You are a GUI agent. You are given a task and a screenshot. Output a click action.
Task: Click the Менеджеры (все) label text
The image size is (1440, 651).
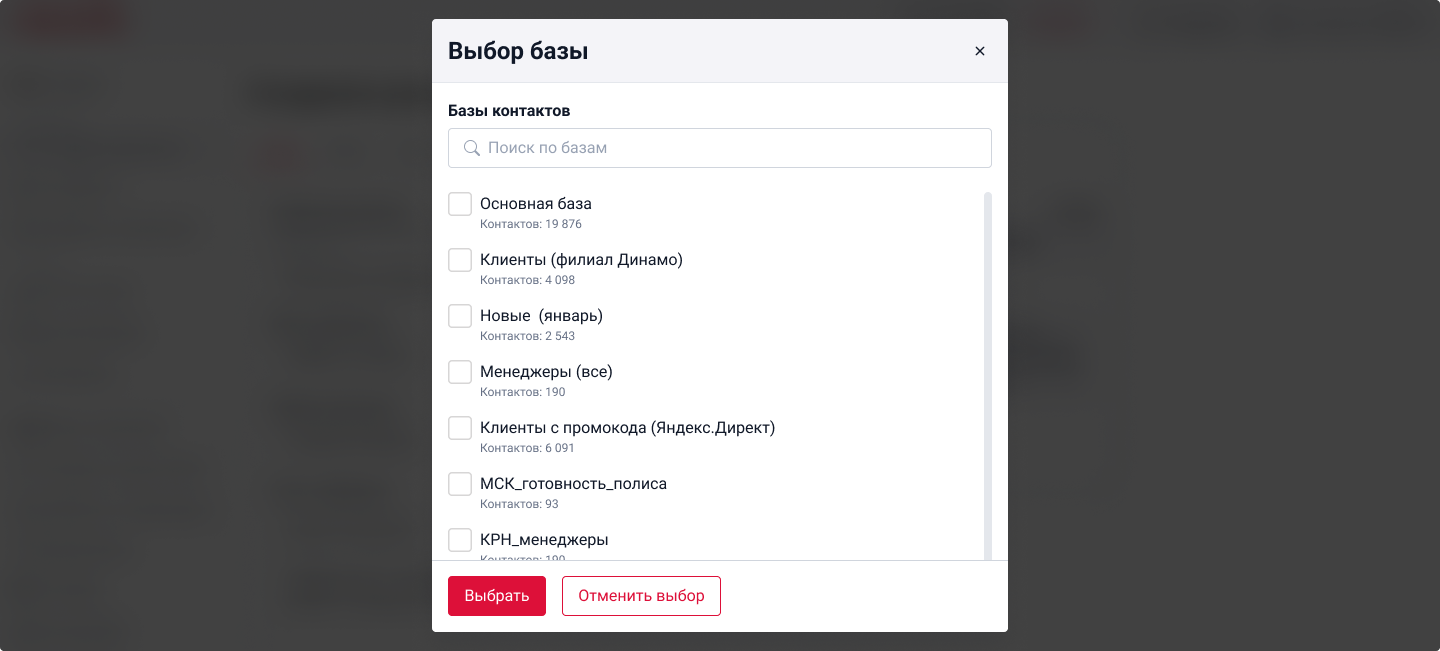click(x=546, y=372)
